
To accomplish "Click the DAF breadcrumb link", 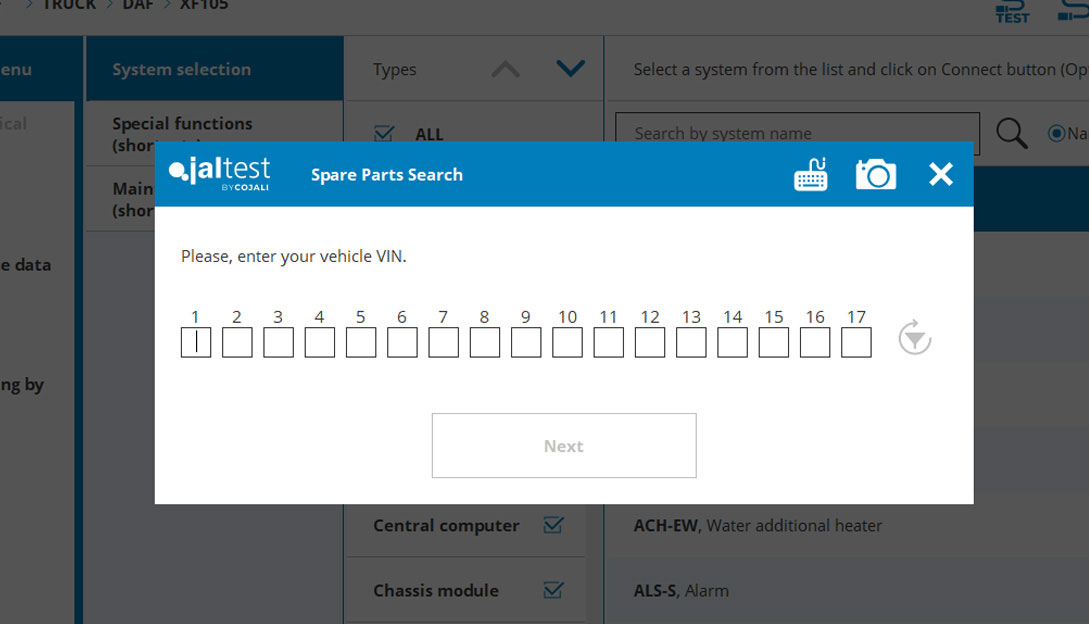I will click(x=139, y=5).
